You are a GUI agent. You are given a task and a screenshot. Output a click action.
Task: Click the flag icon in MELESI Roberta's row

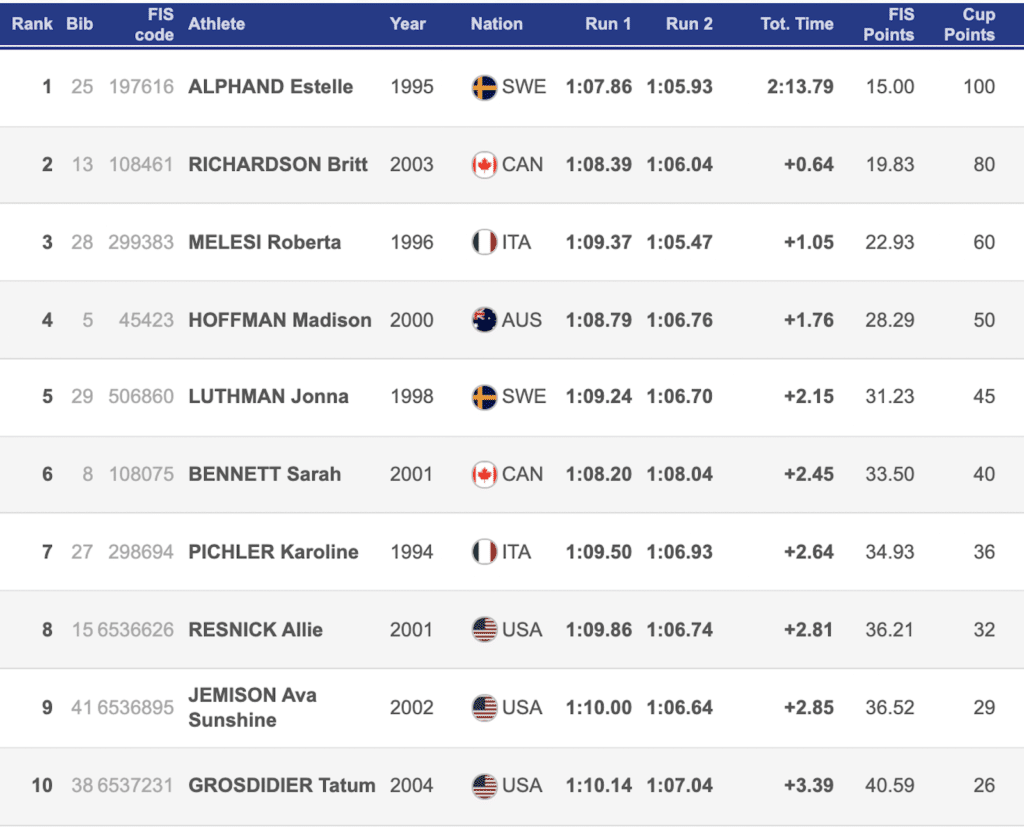484,242
